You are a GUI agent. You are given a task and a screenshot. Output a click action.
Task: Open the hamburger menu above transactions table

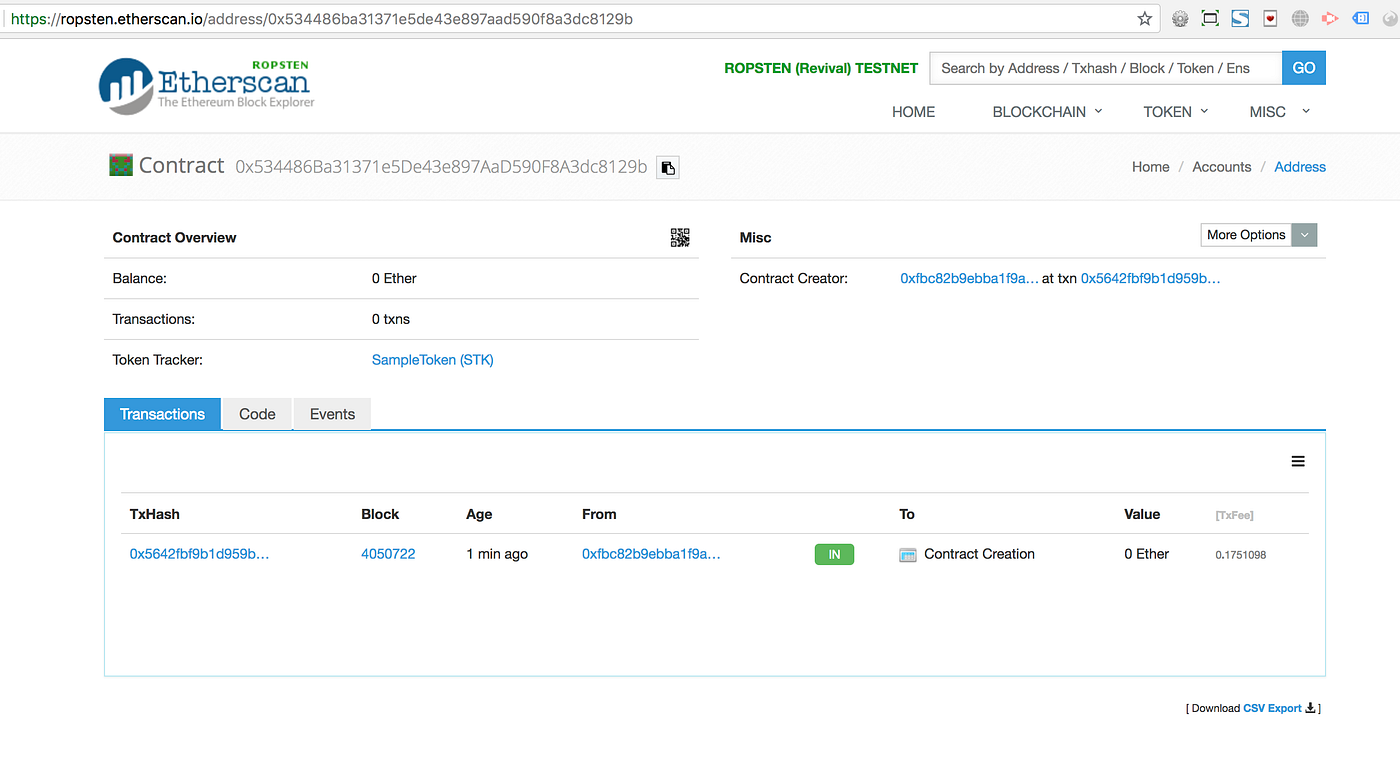click(1298, 461)
